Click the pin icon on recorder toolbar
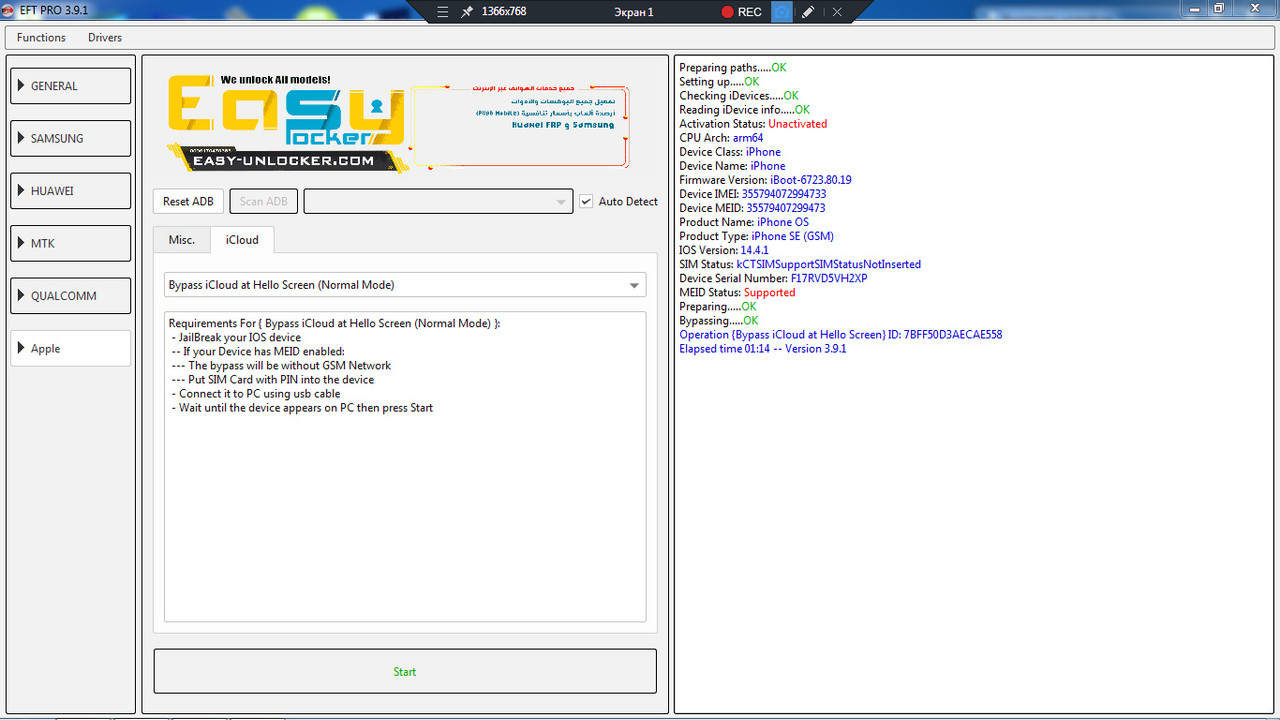This screenshot has height=720, width=1280. (467, 12)
